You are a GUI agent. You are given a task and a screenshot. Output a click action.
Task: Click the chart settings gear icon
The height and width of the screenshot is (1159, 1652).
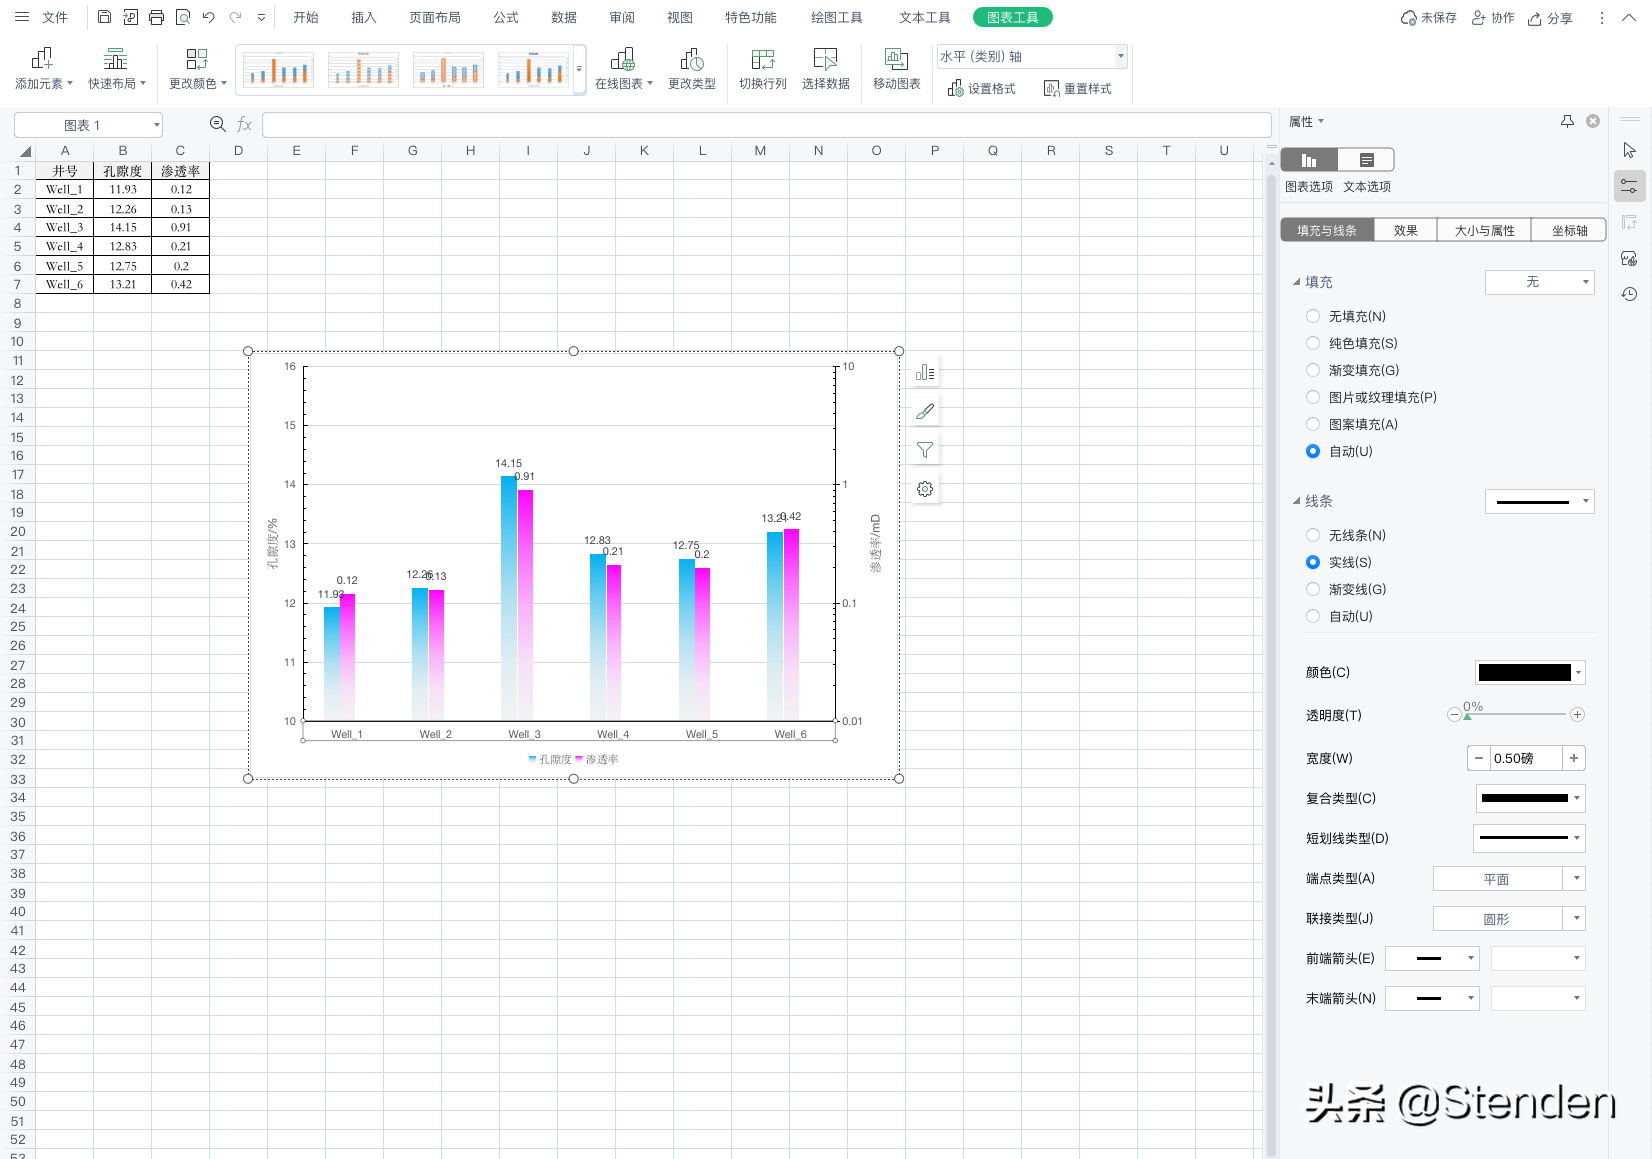(925, 489)
